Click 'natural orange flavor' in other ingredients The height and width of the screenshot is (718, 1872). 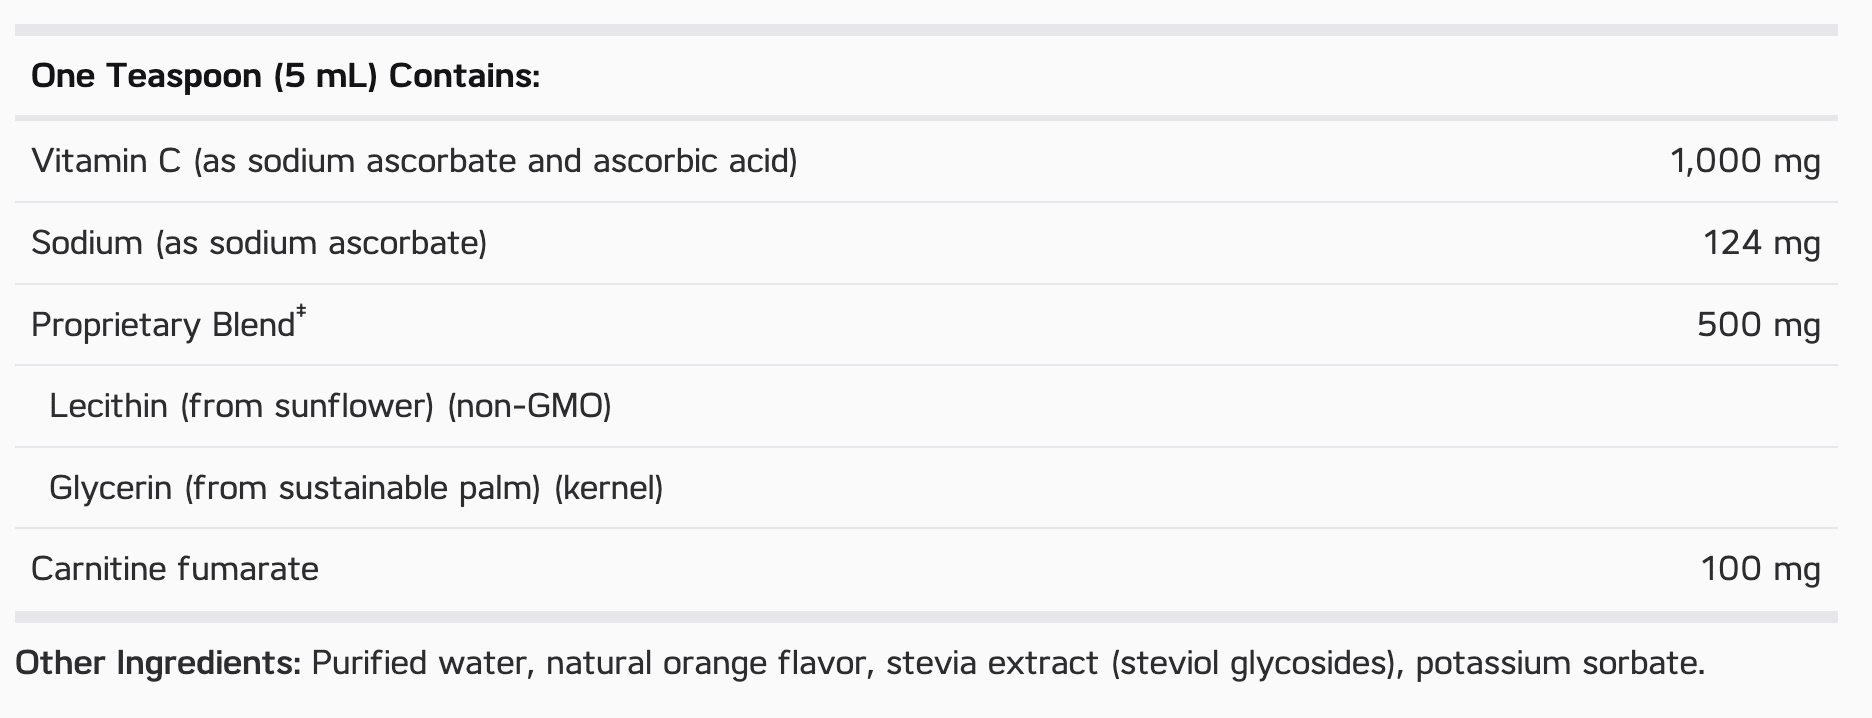[704, 663]
